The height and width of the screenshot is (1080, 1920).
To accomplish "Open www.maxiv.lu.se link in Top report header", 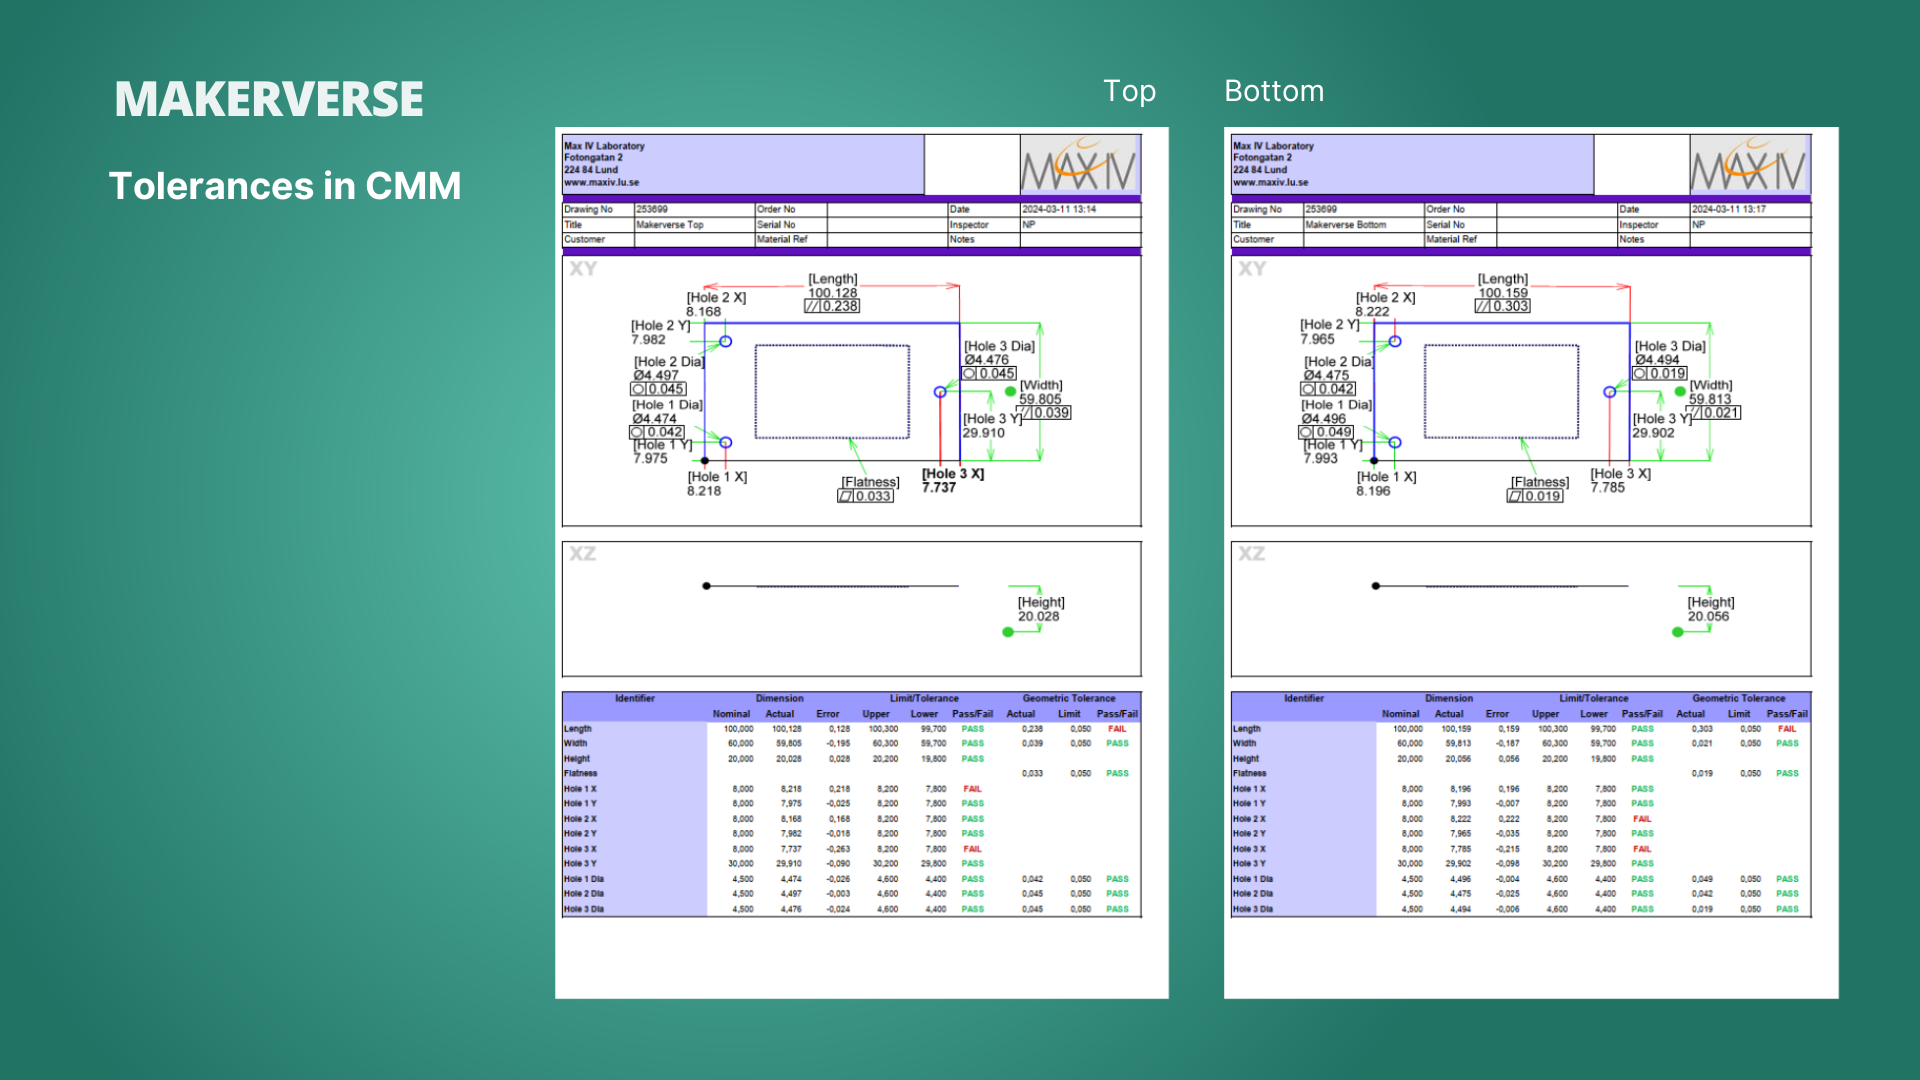I will [601, 183].
